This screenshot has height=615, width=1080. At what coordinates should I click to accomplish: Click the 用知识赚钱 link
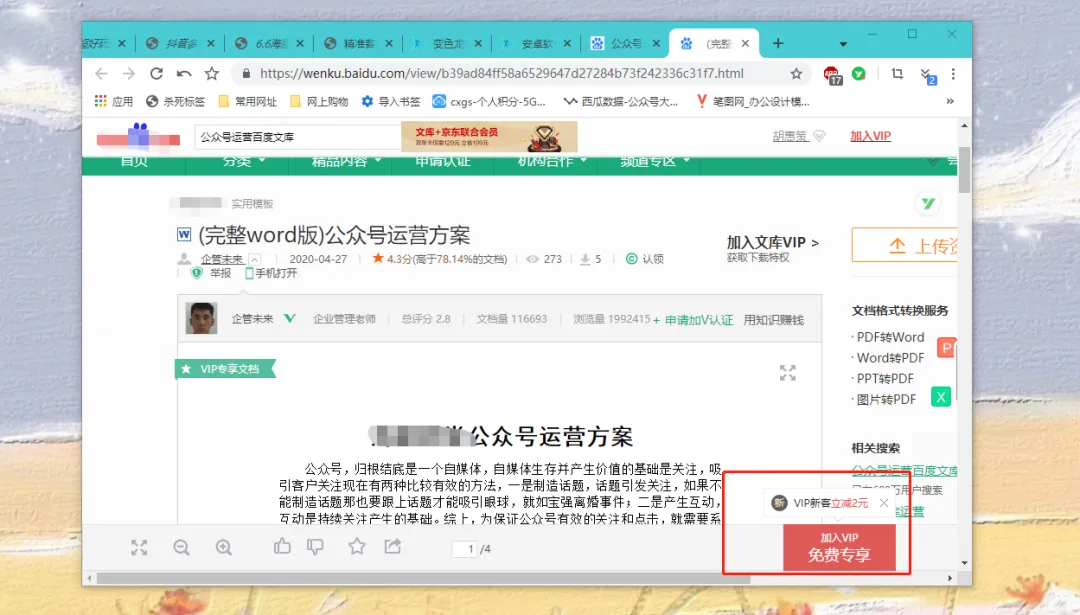click(x=773, y=320)
